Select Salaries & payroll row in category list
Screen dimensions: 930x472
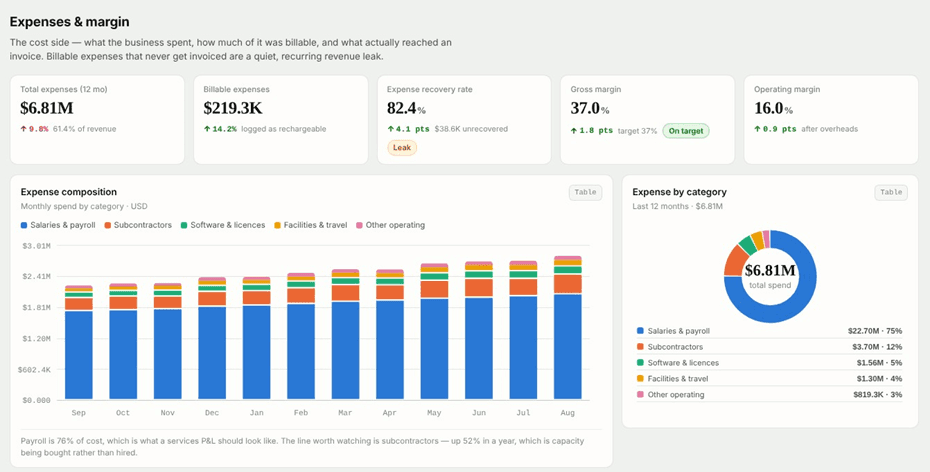tap(769, 331)
